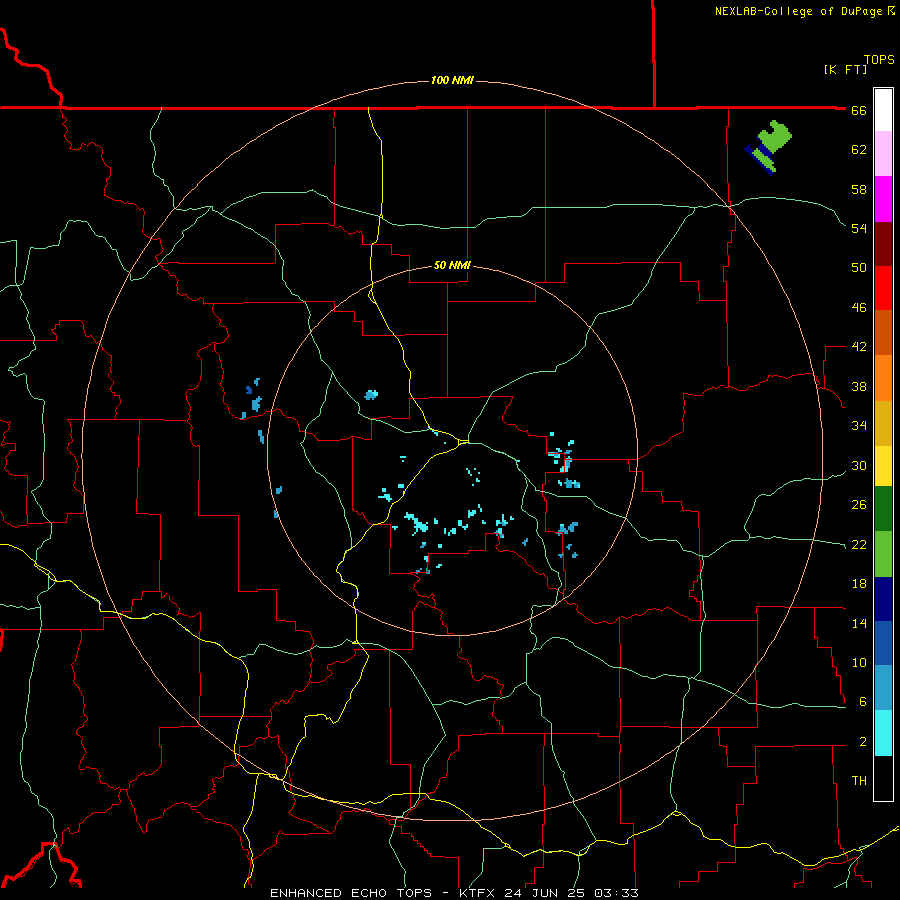Click the 2 legend value
Viewport: 900px width, 900px height.
pos(862,742)
